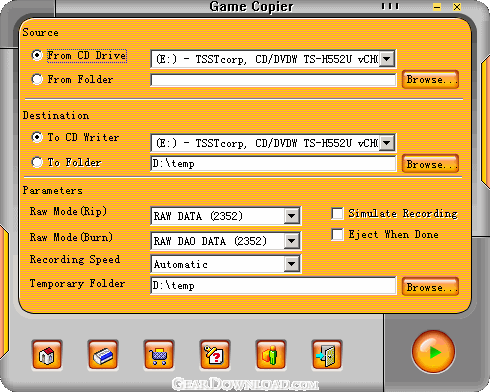Browse for the Temporary Folder

click(430, 287)
